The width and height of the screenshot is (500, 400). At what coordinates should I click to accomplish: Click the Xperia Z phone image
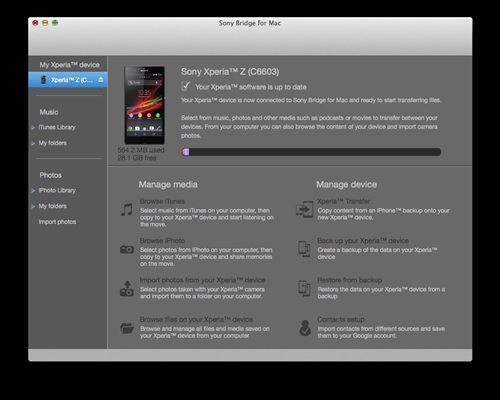pos(144,105)
